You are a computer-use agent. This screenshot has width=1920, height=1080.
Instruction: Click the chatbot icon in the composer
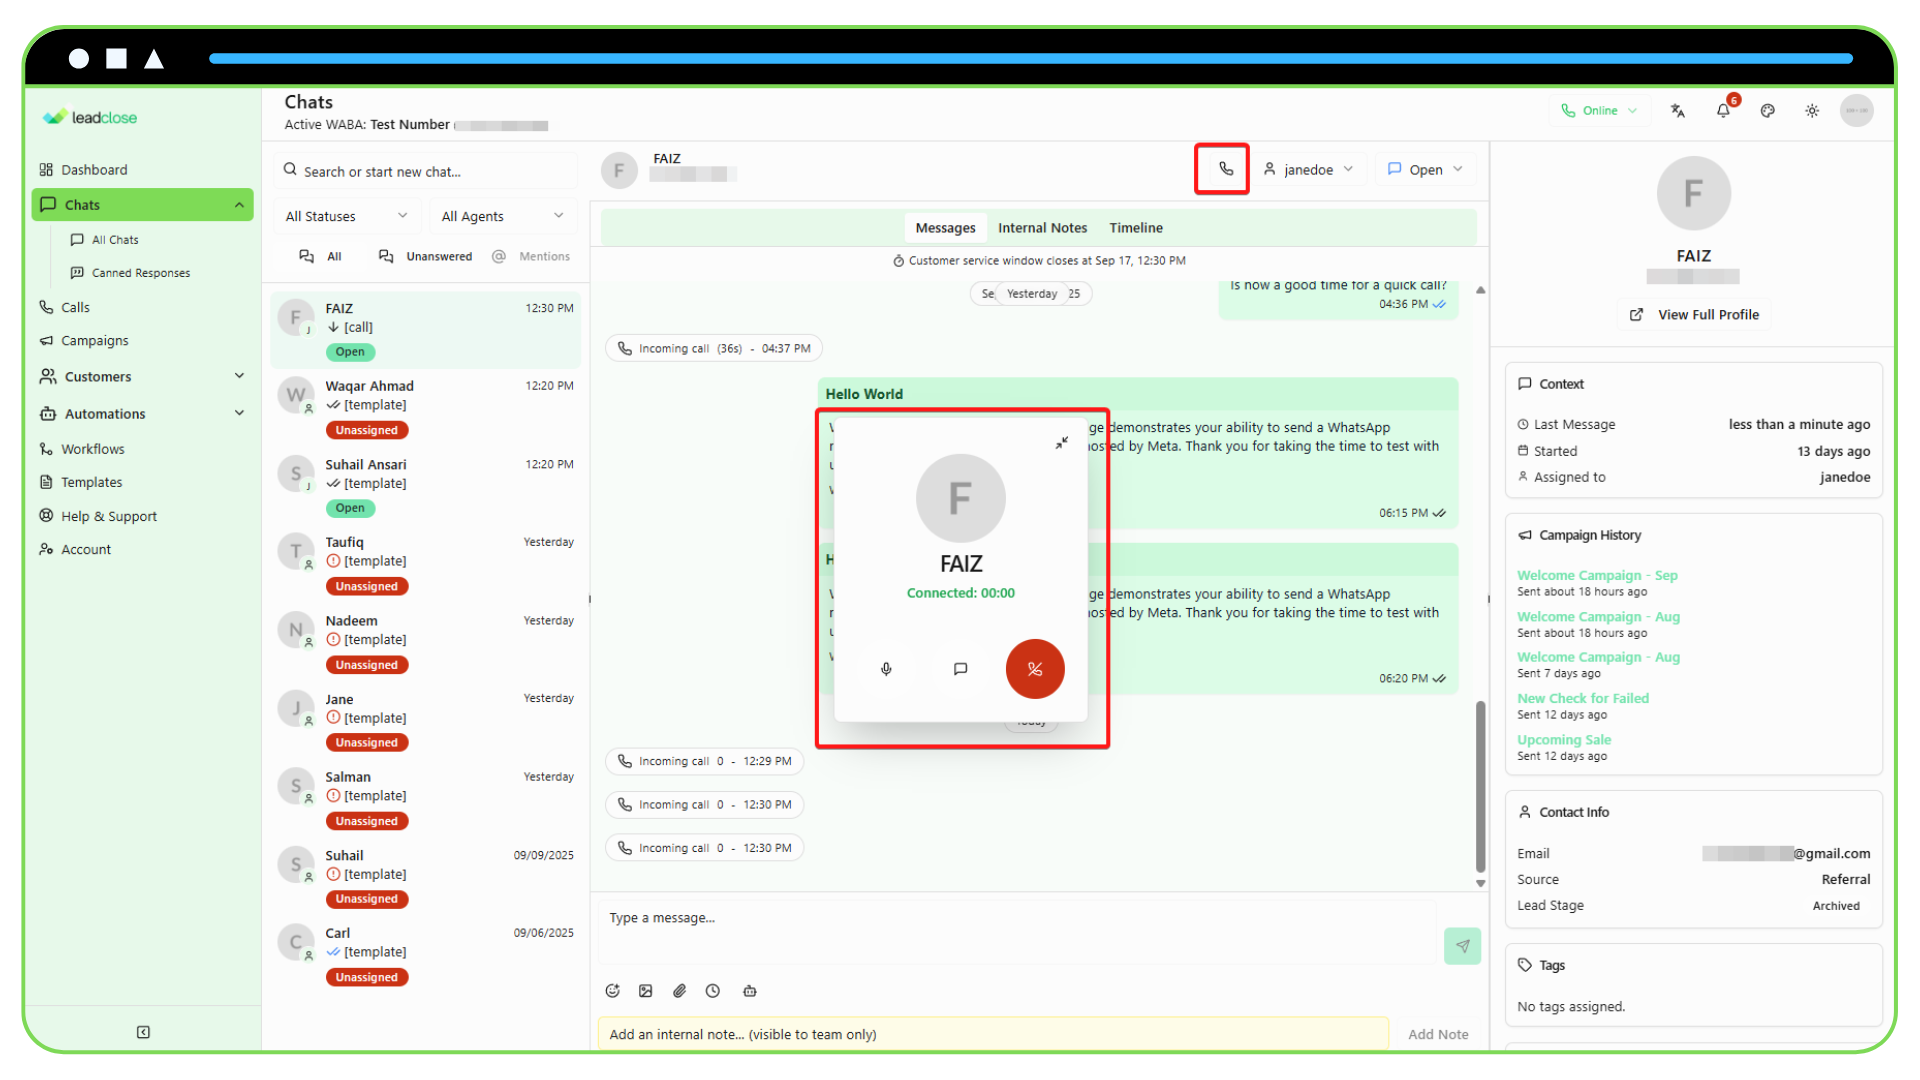[749, 991]
